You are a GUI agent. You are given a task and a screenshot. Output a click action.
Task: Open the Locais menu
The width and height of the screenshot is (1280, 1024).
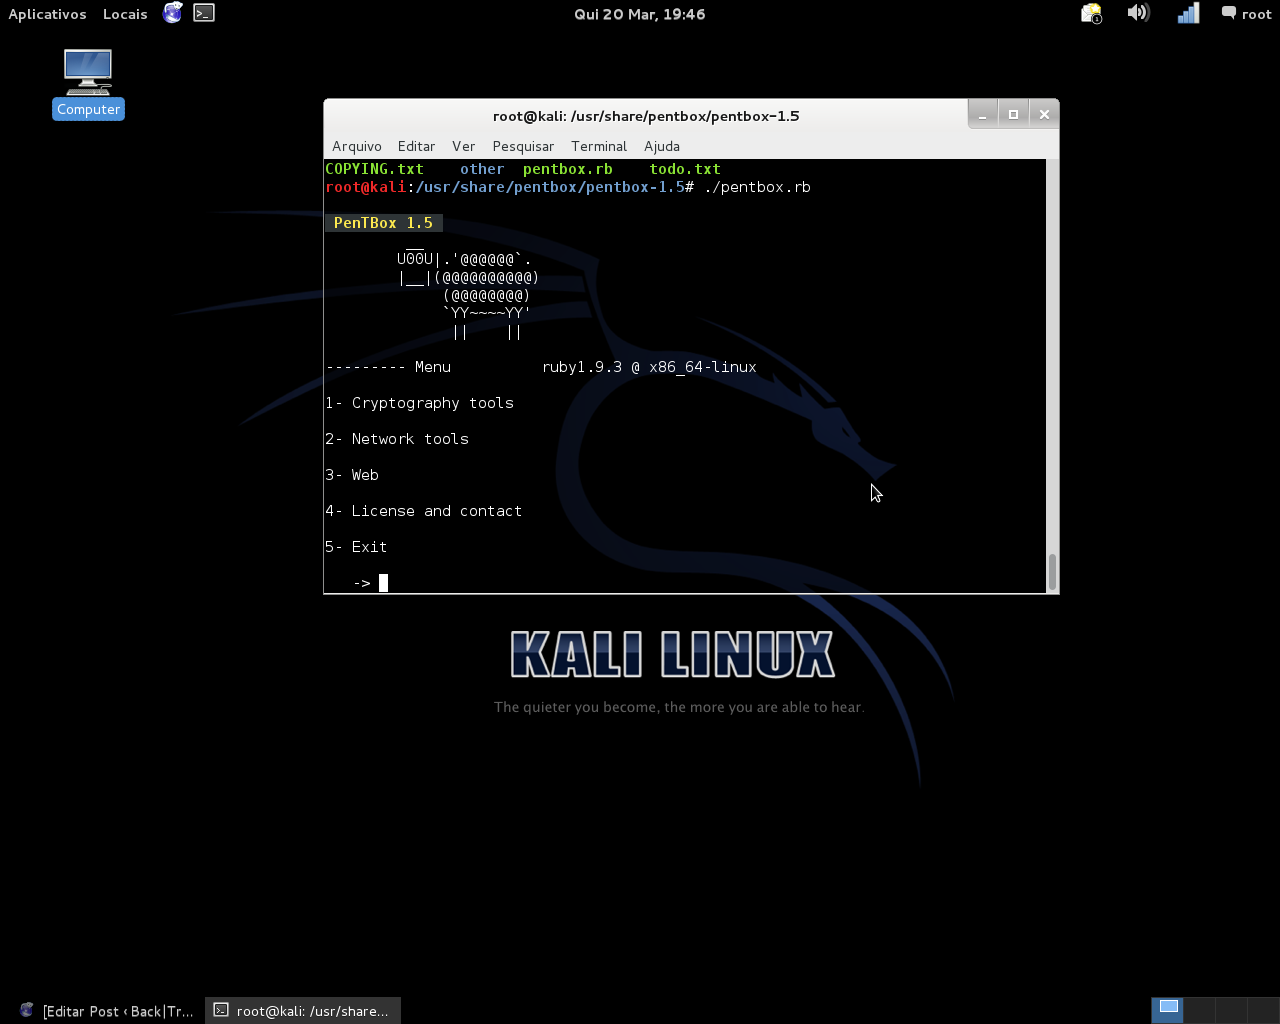tap(125, 14)
